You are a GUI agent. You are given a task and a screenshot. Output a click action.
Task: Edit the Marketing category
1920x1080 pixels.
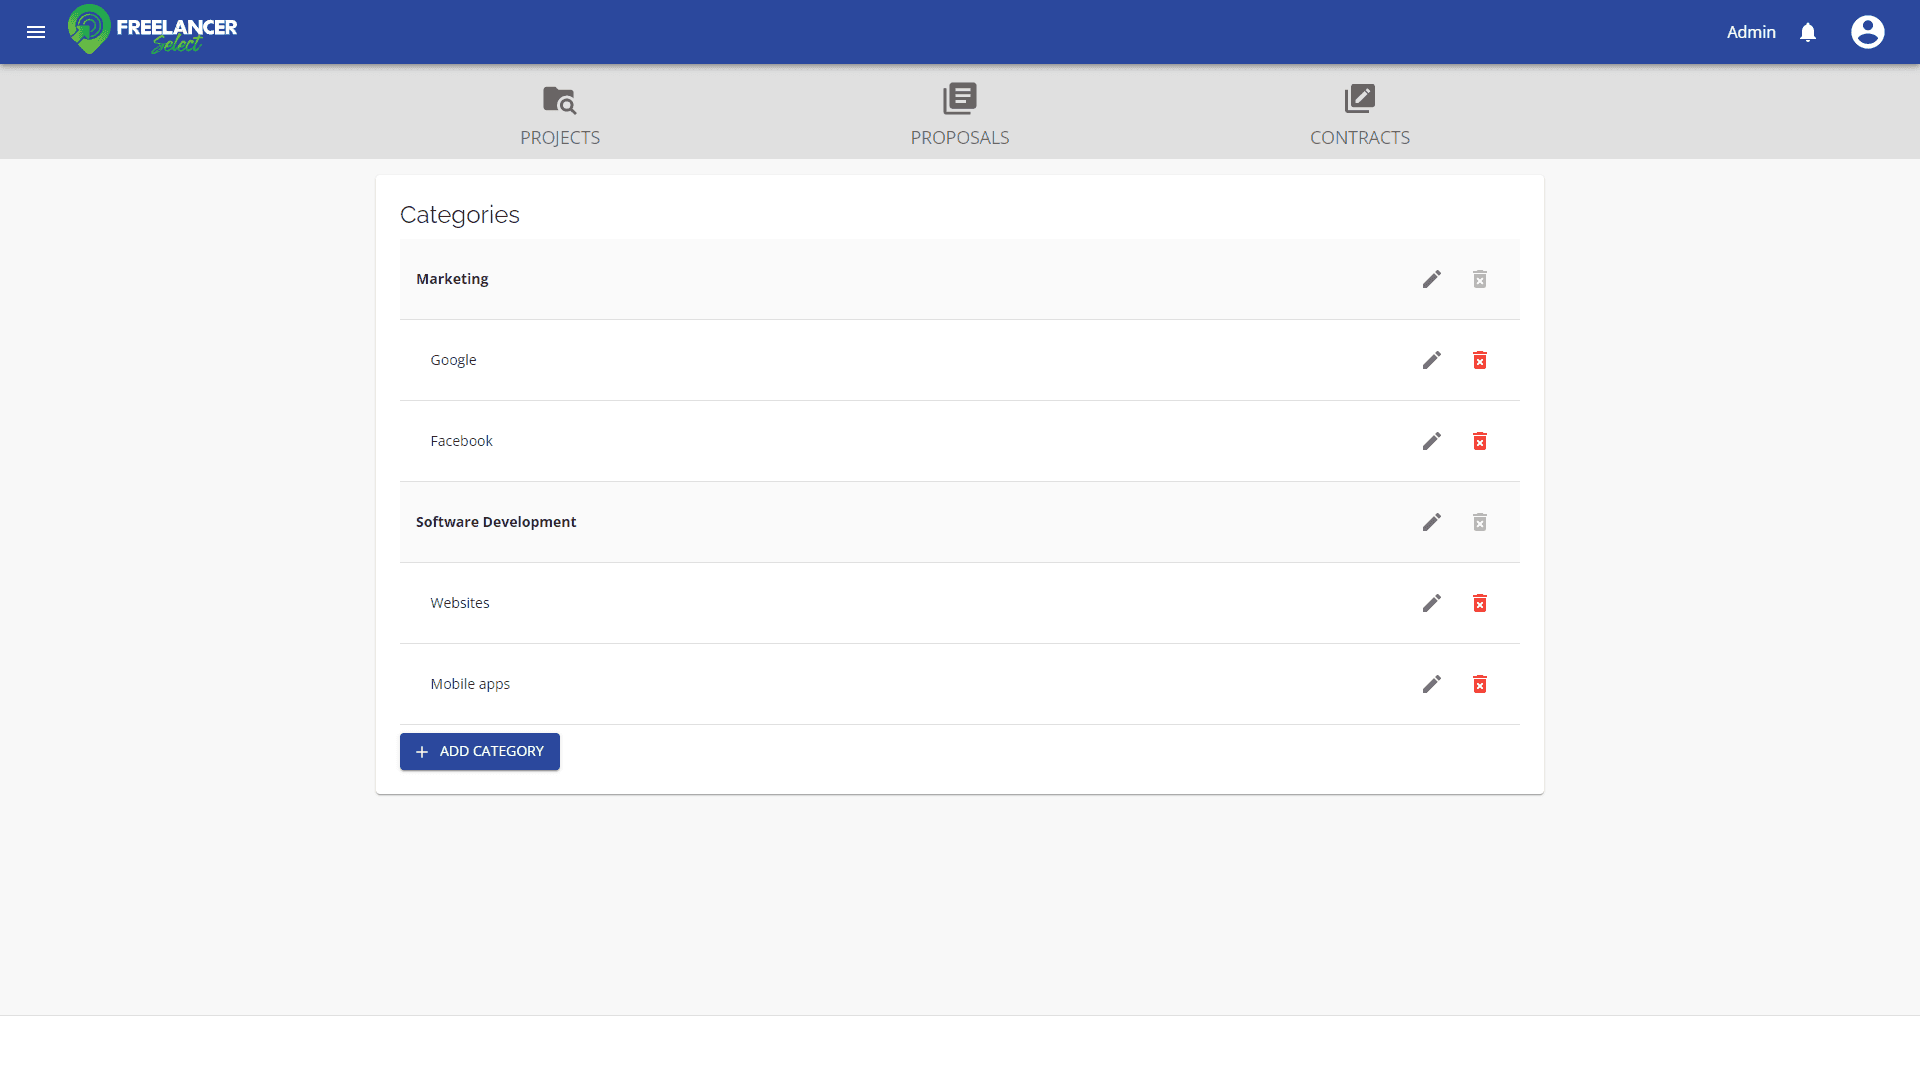tap(1432, 279)
